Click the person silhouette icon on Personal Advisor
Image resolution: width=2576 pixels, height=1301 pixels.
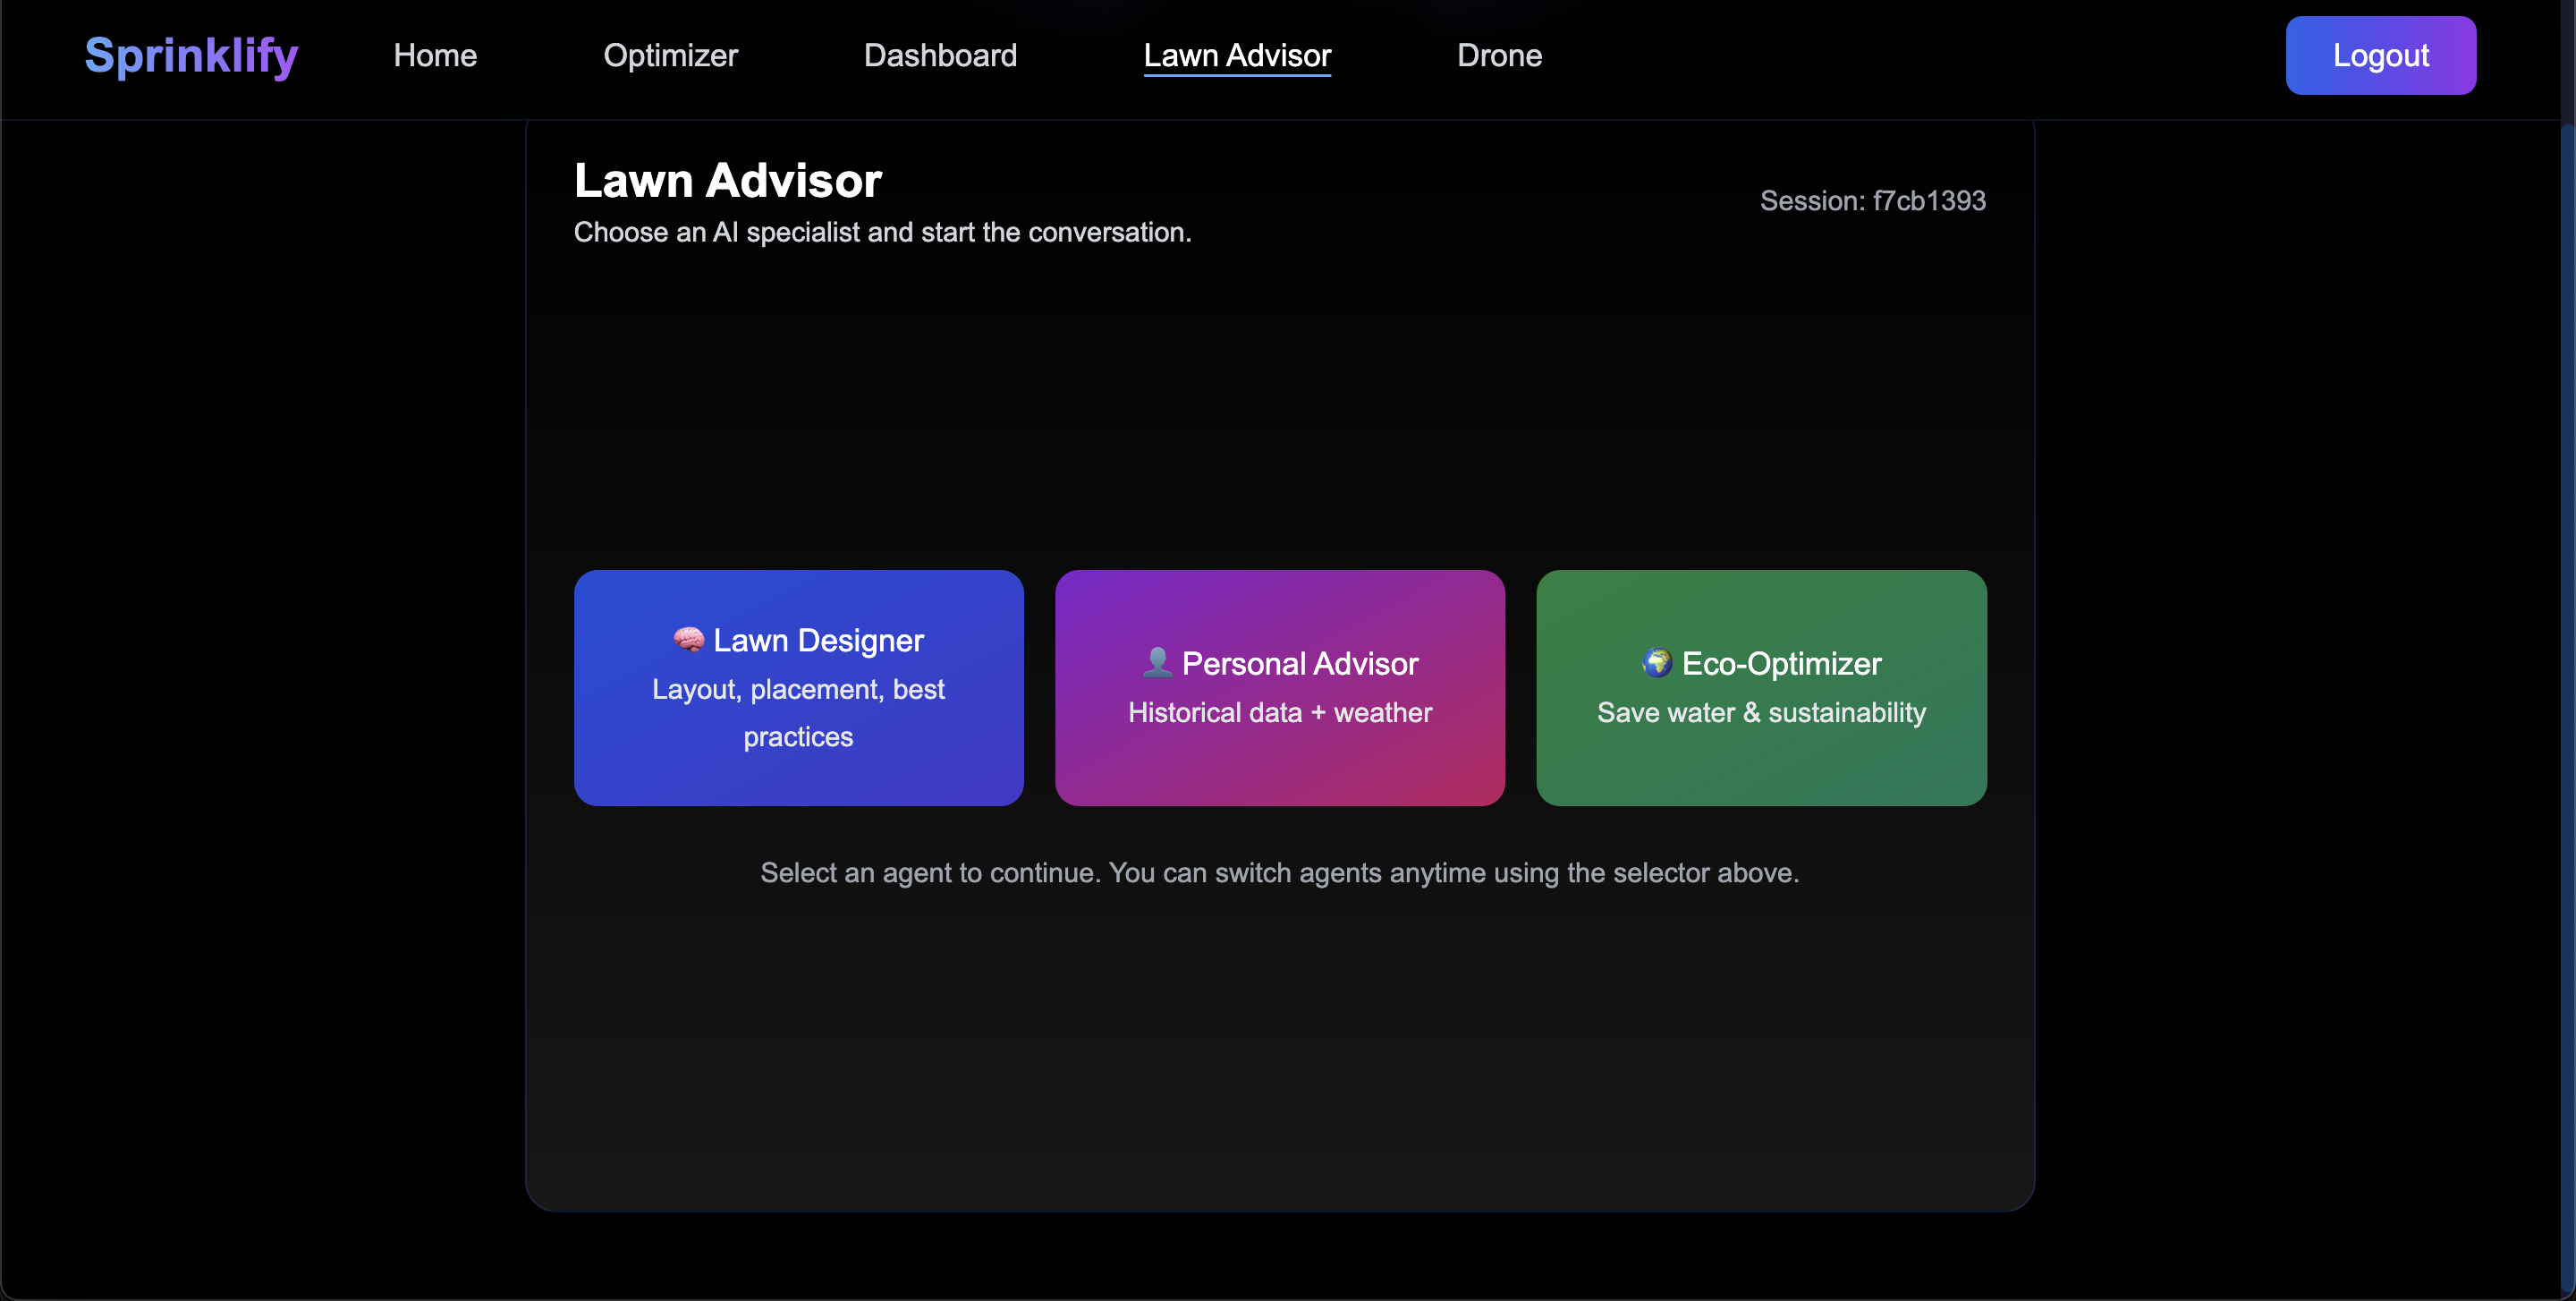tap(1157, 662)
